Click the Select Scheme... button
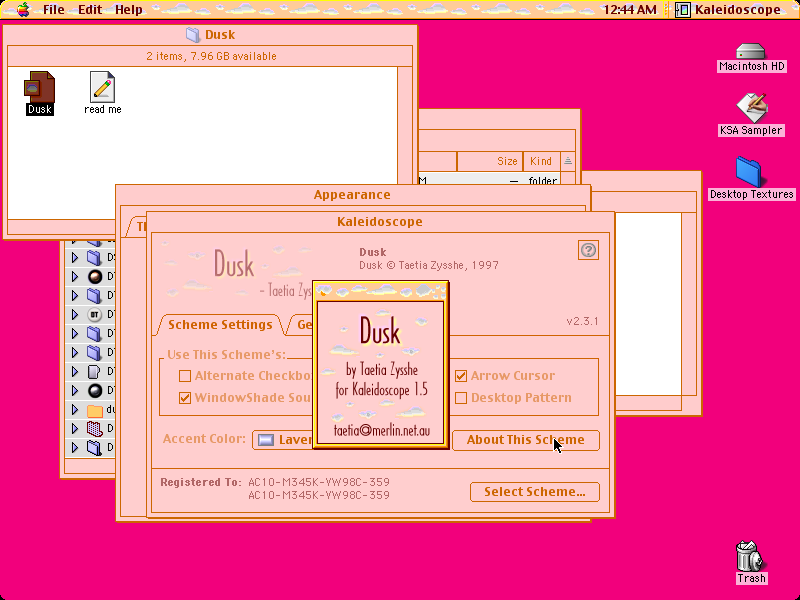Viewport: 800px width, 600px height. (535, 492)
